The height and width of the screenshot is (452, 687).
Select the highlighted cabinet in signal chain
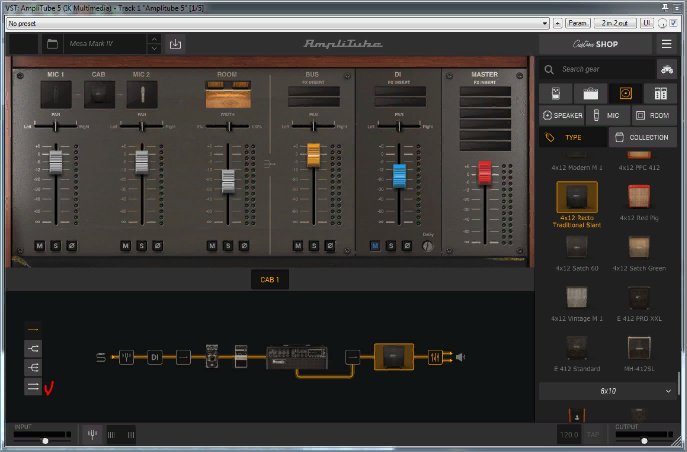[x=393, y=357]
